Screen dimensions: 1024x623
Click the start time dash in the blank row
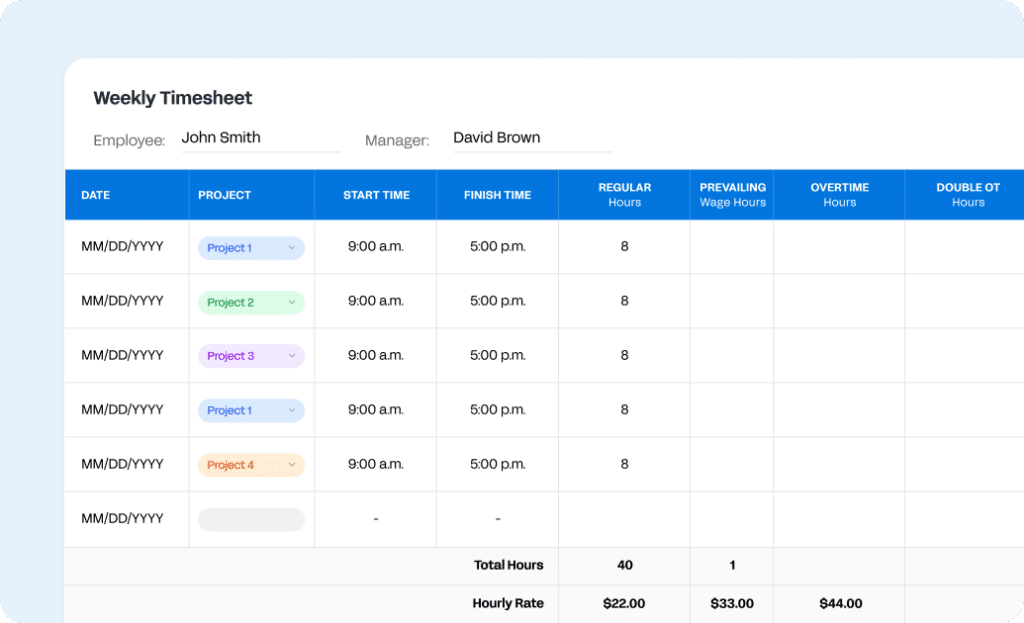click(x=376, y=519)
